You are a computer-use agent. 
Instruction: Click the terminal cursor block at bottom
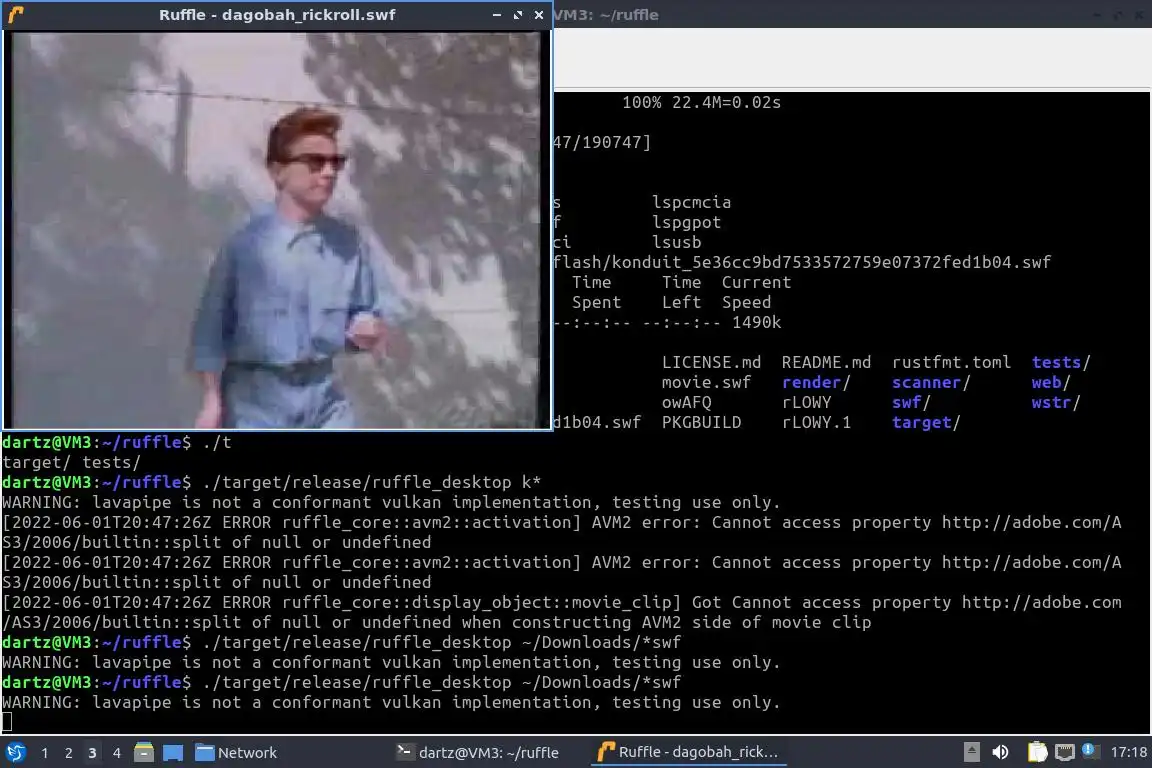7,722
